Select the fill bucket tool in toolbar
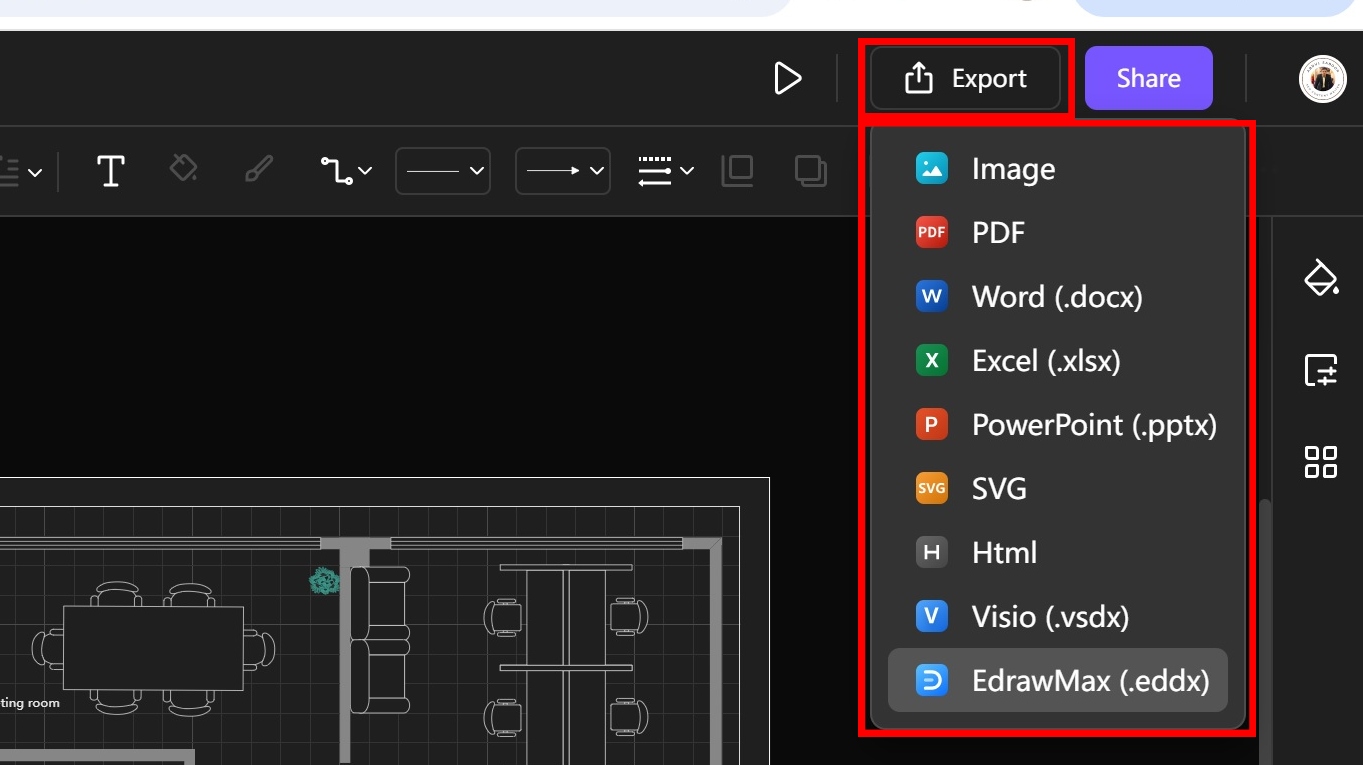Screen dimensions: 1363x765 [x=183, y=169]
